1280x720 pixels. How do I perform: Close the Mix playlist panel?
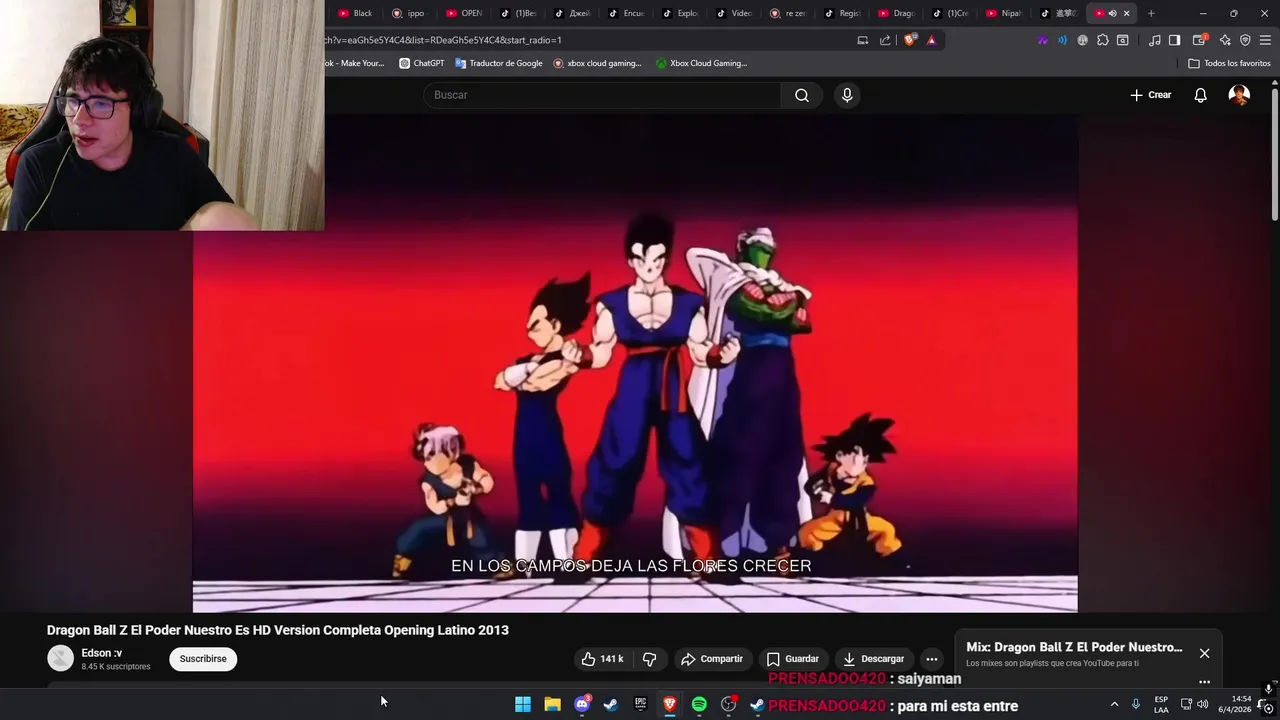(1204, 653)
